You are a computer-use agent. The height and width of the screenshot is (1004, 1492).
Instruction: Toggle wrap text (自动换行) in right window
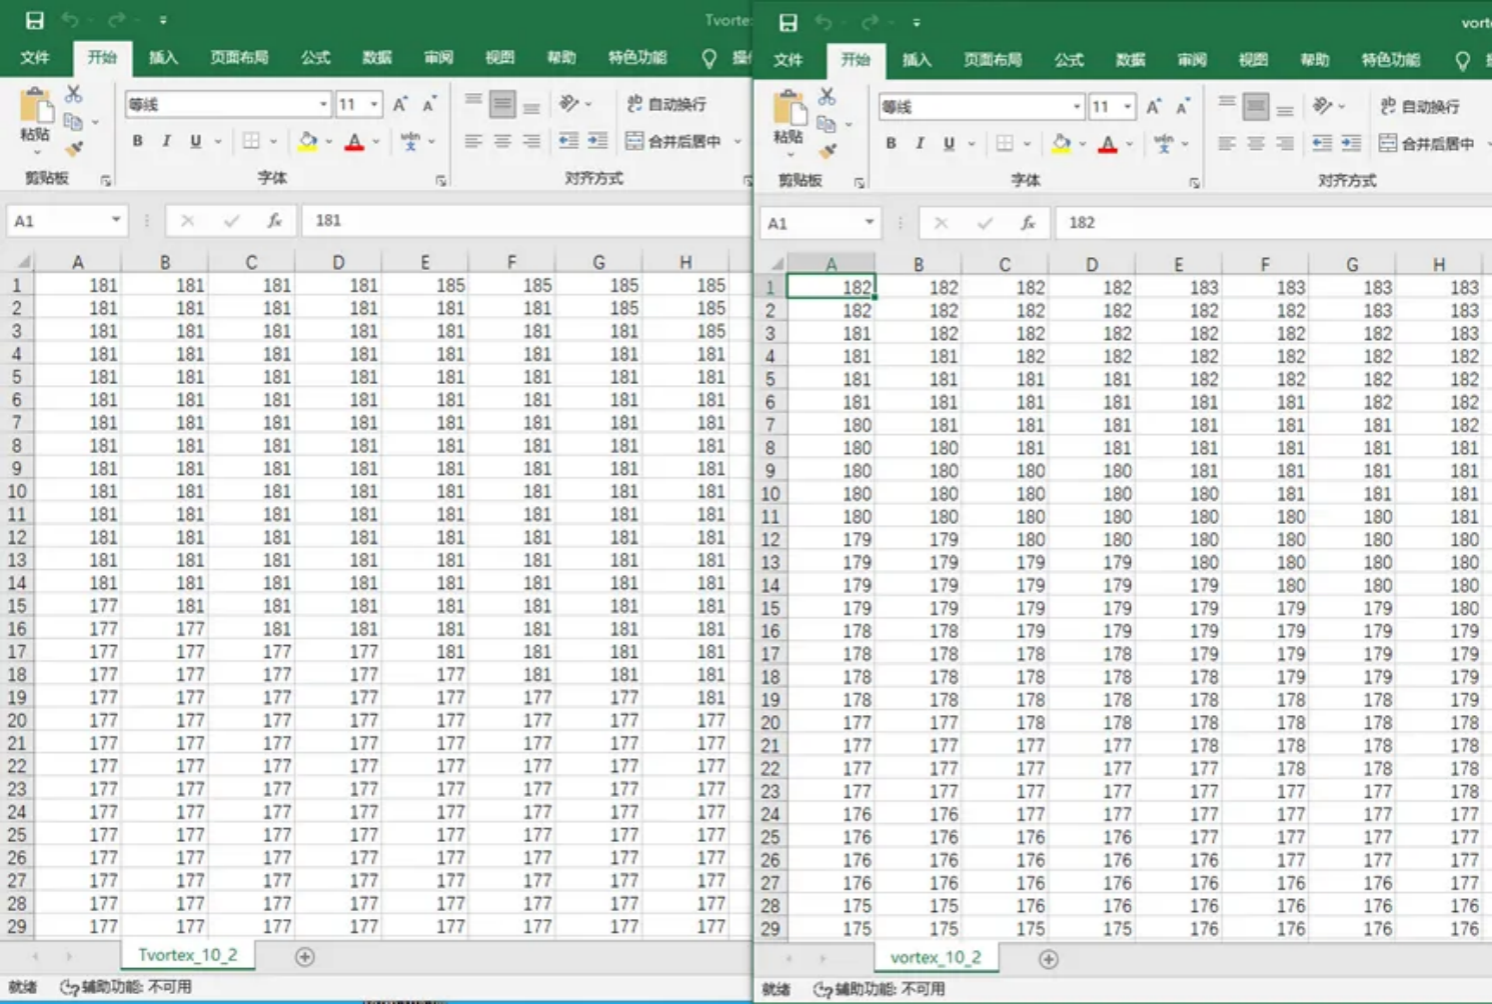1420,107
